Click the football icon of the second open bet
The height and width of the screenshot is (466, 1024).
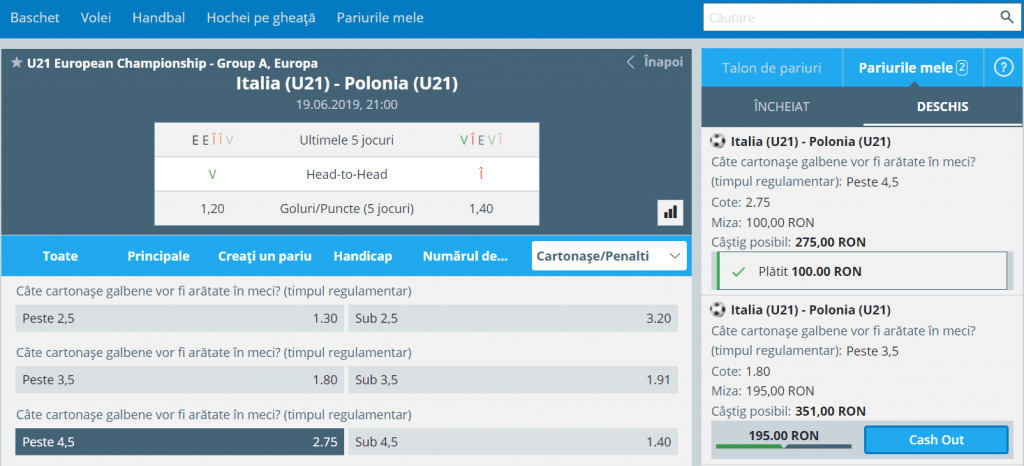[x=718, y=310]
